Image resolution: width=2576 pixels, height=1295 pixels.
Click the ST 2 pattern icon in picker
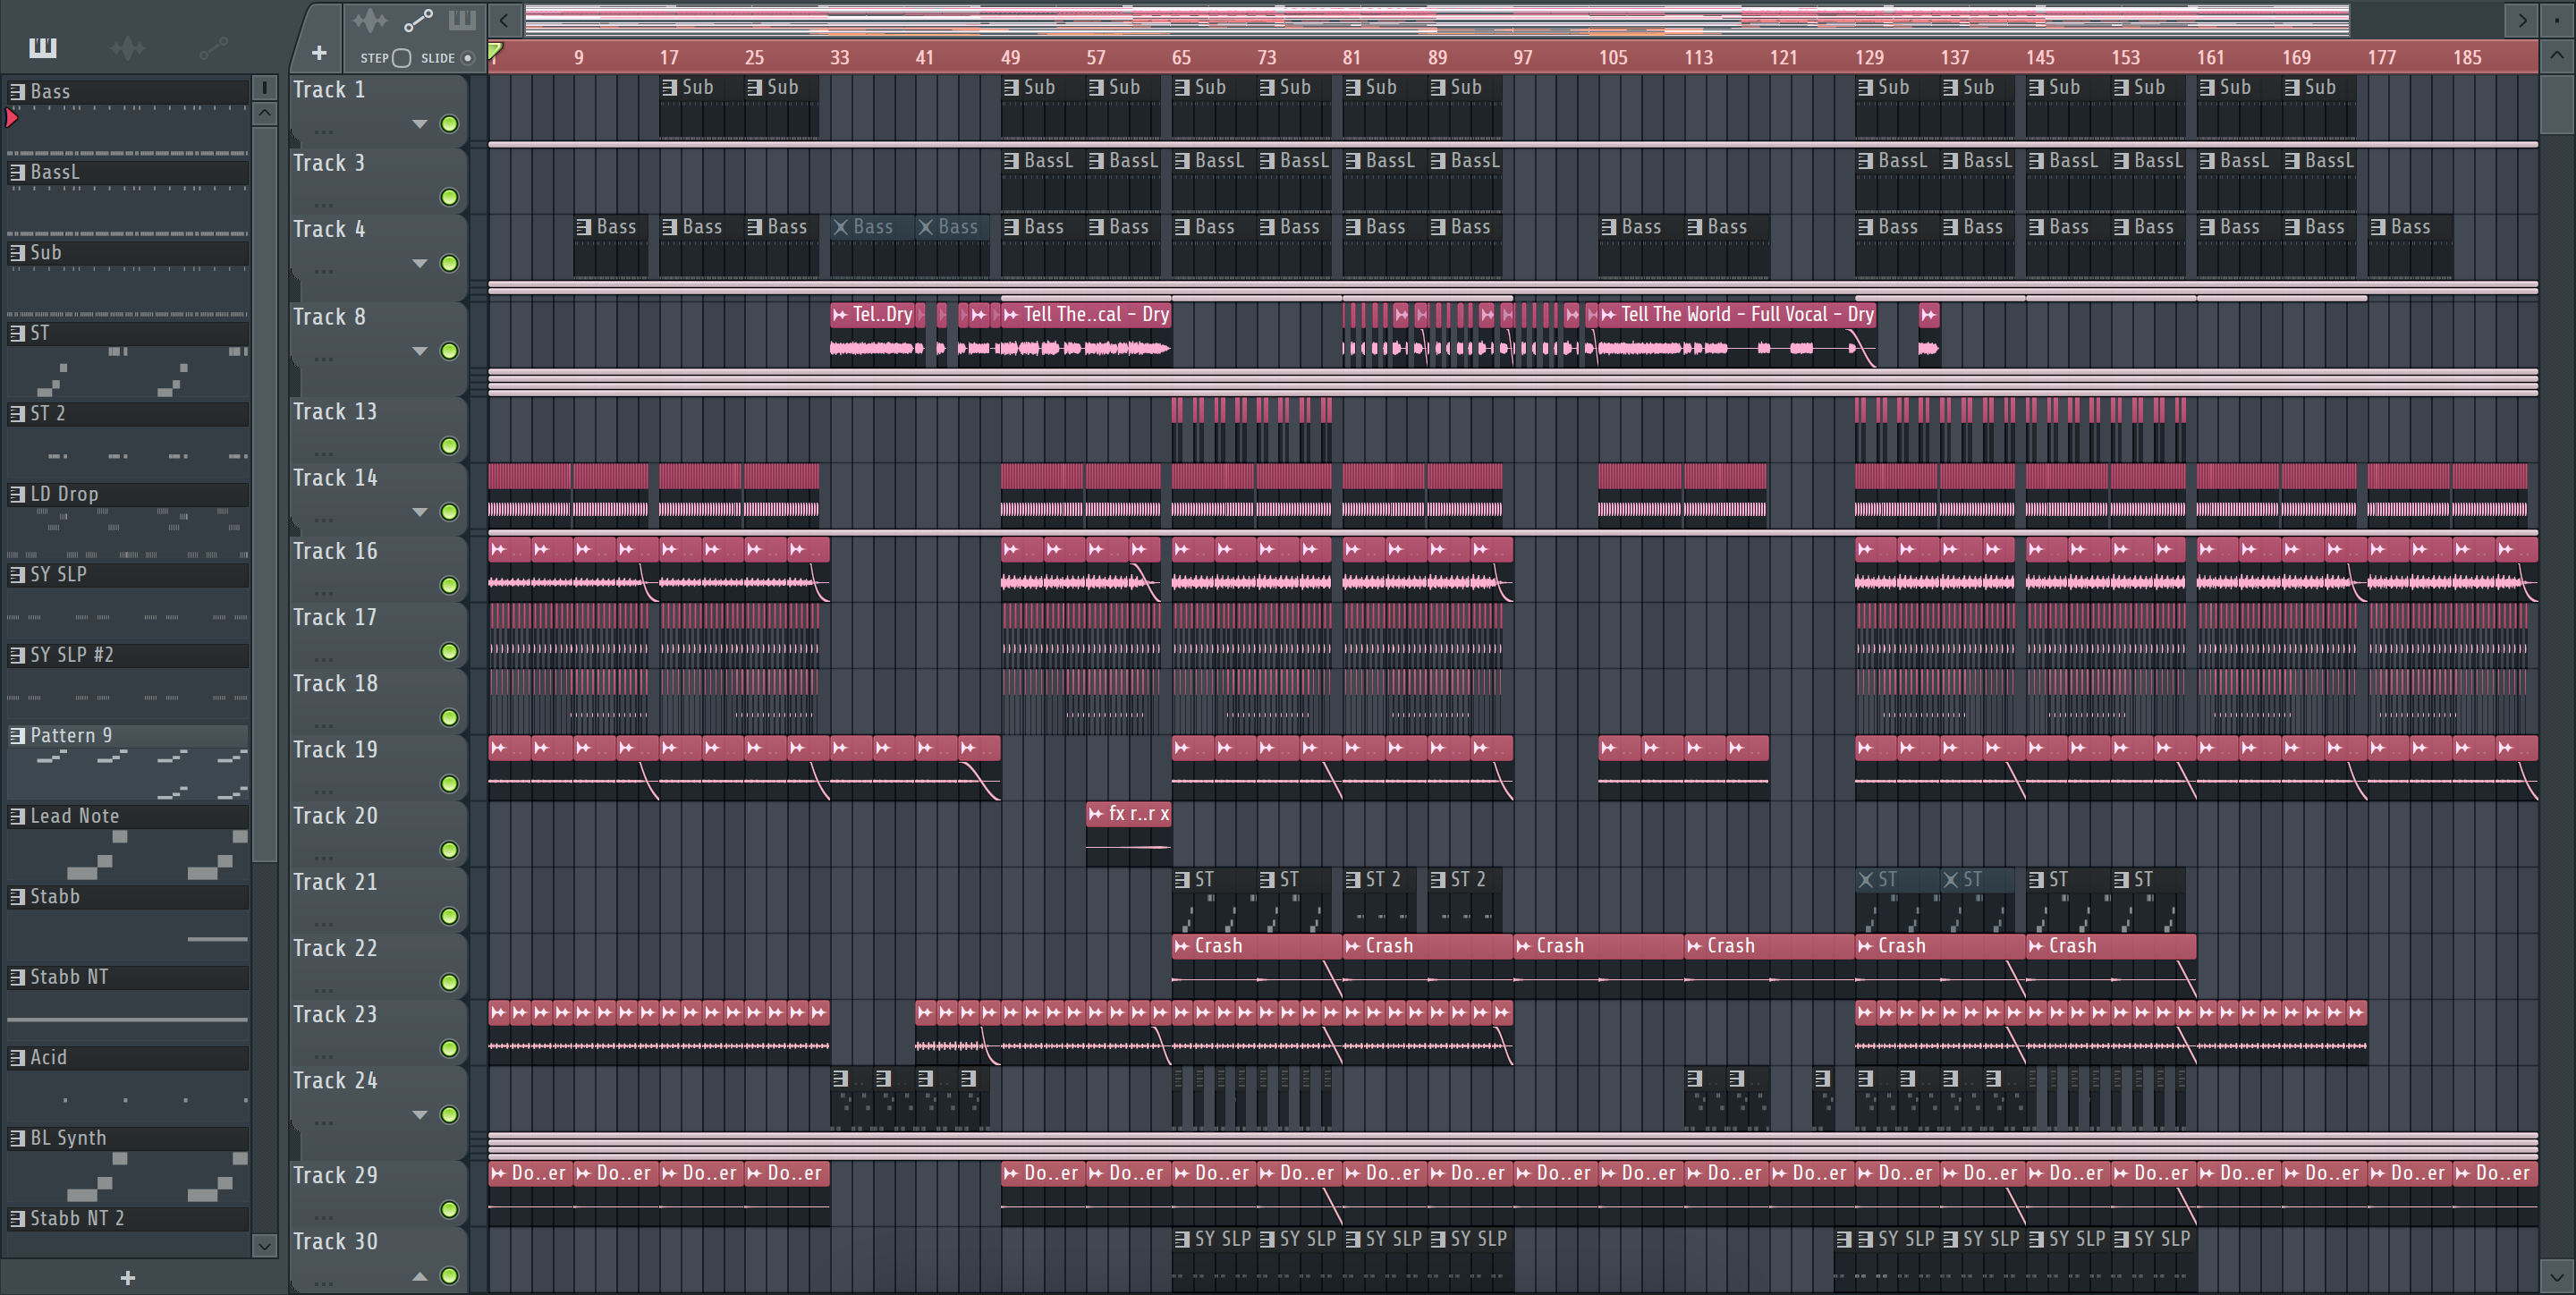coord(17,413)
